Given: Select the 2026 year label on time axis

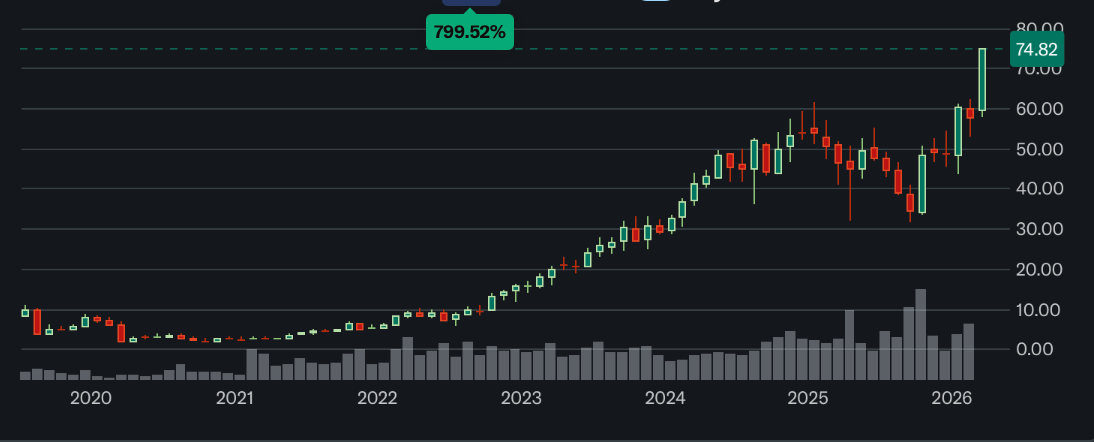Looking at the screenshot, I should click(x=952, y=398).
